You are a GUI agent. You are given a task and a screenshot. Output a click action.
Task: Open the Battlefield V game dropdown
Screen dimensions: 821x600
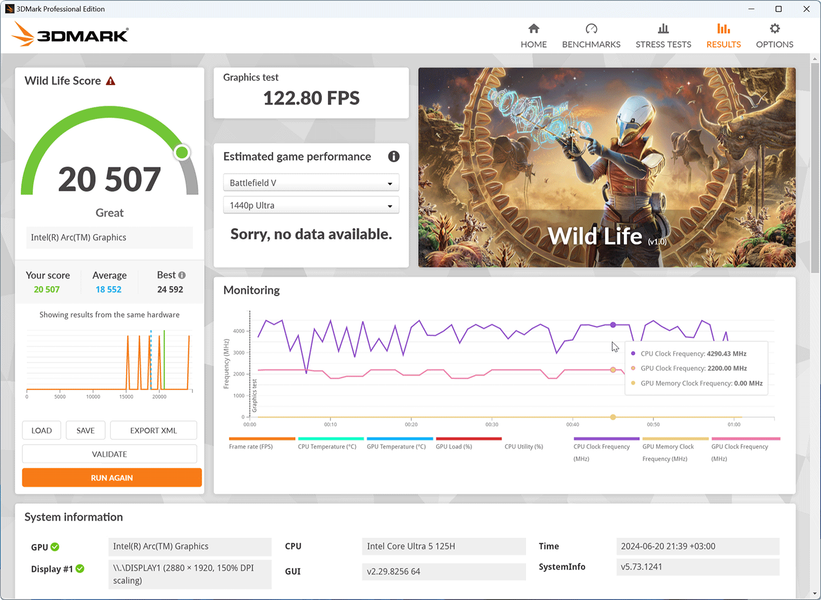[x=311, y=183]
